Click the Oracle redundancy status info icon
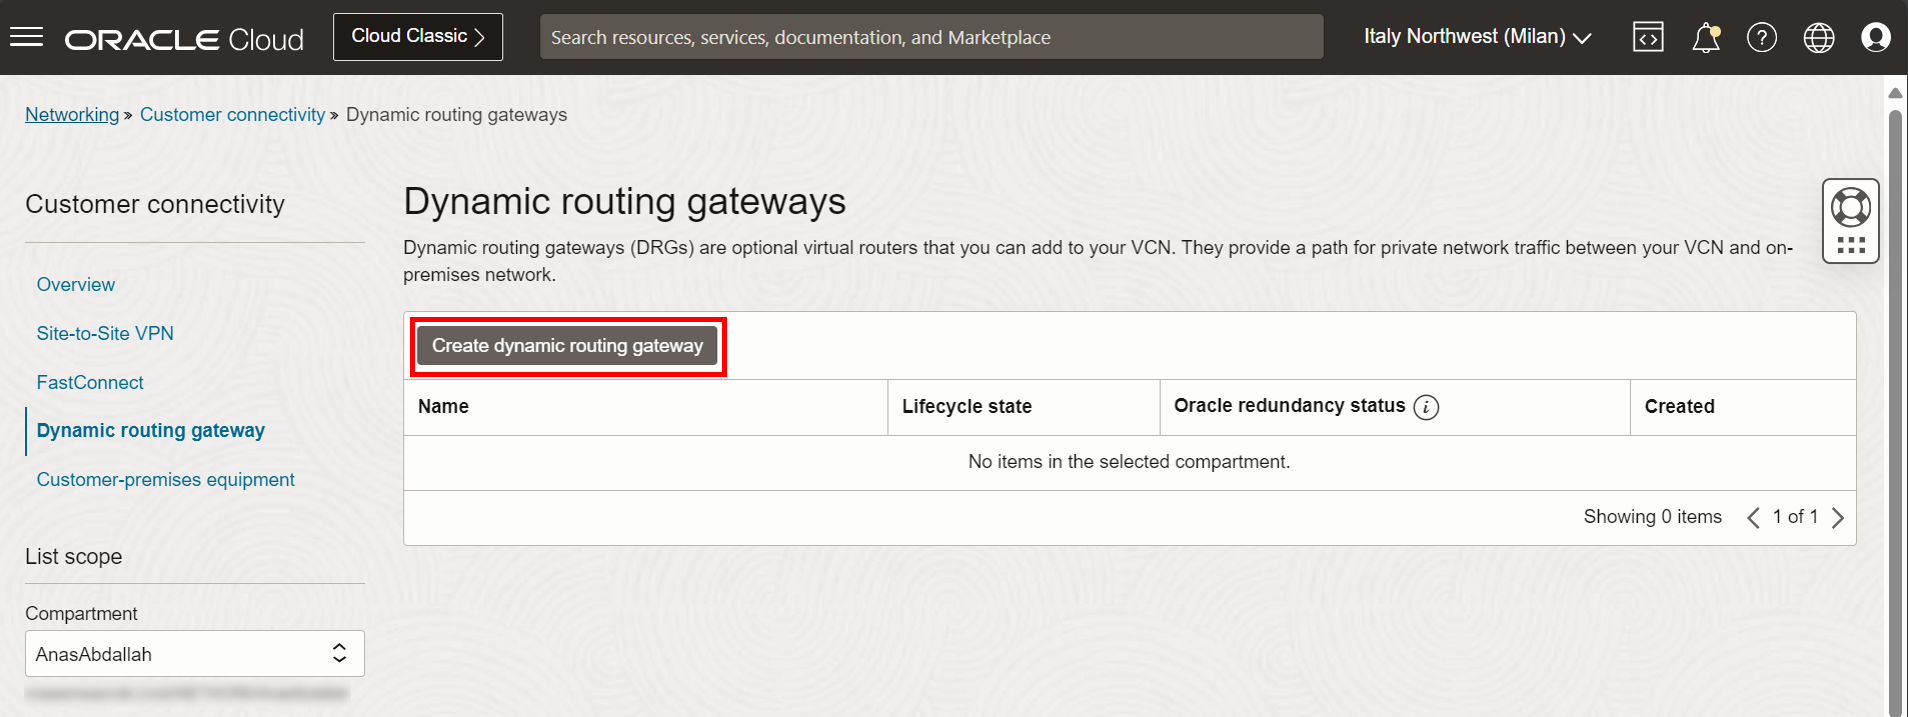This screenshot has width=1908, height=717. click(1426, 407)
